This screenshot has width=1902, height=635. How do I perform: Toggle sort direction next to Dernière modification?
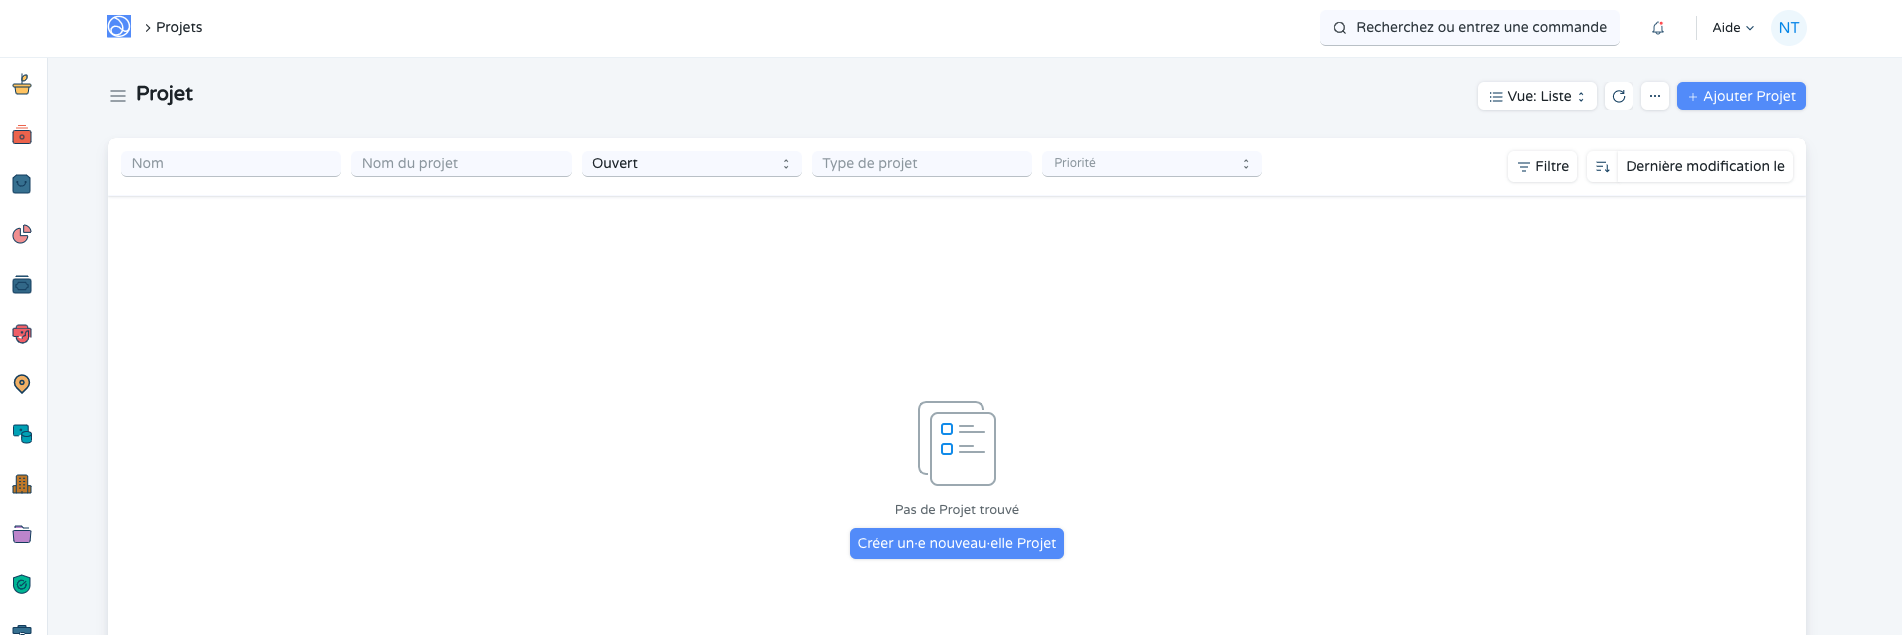pos(1602,166)
